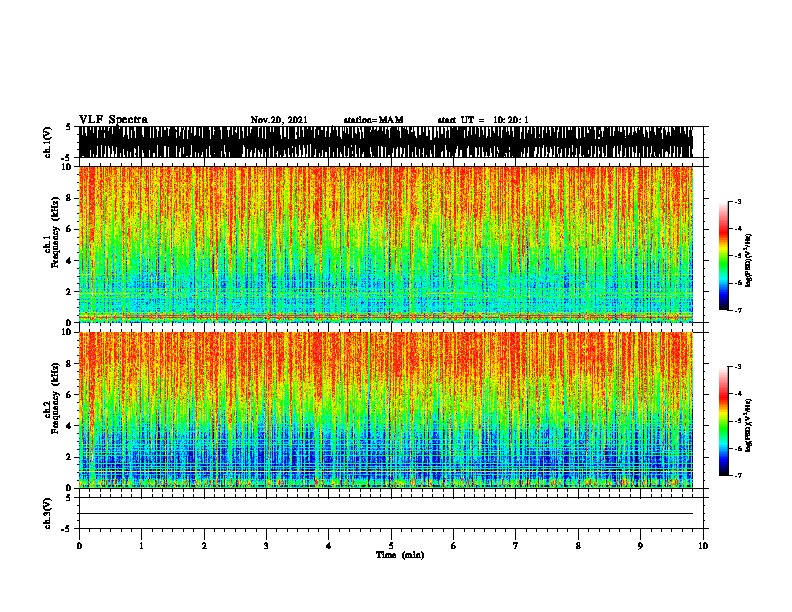
Task: Click the "Time (min)" axis label
Action: coord(400,555)
